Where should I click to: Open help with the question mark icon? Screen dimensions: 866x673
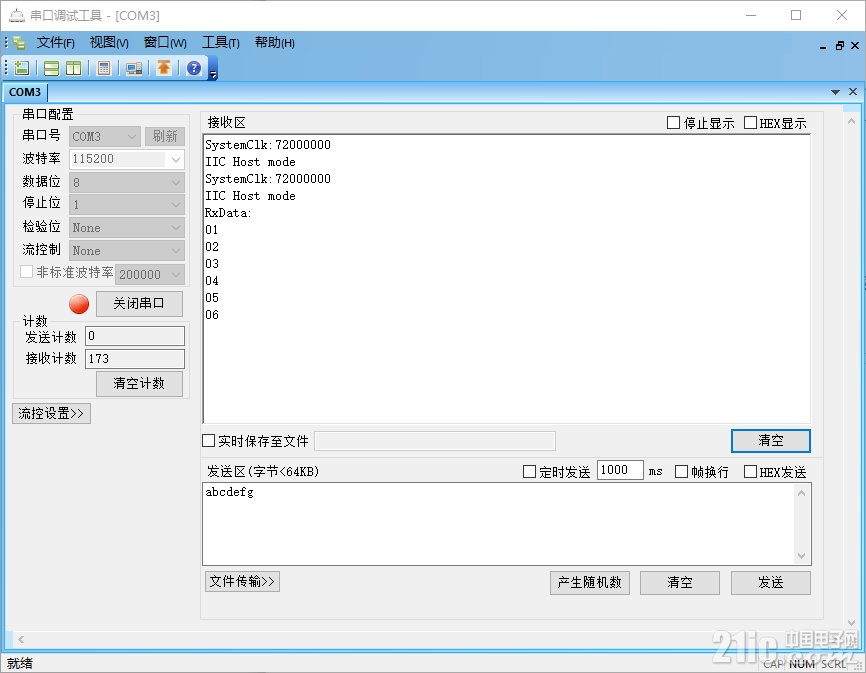pos(194,68)
